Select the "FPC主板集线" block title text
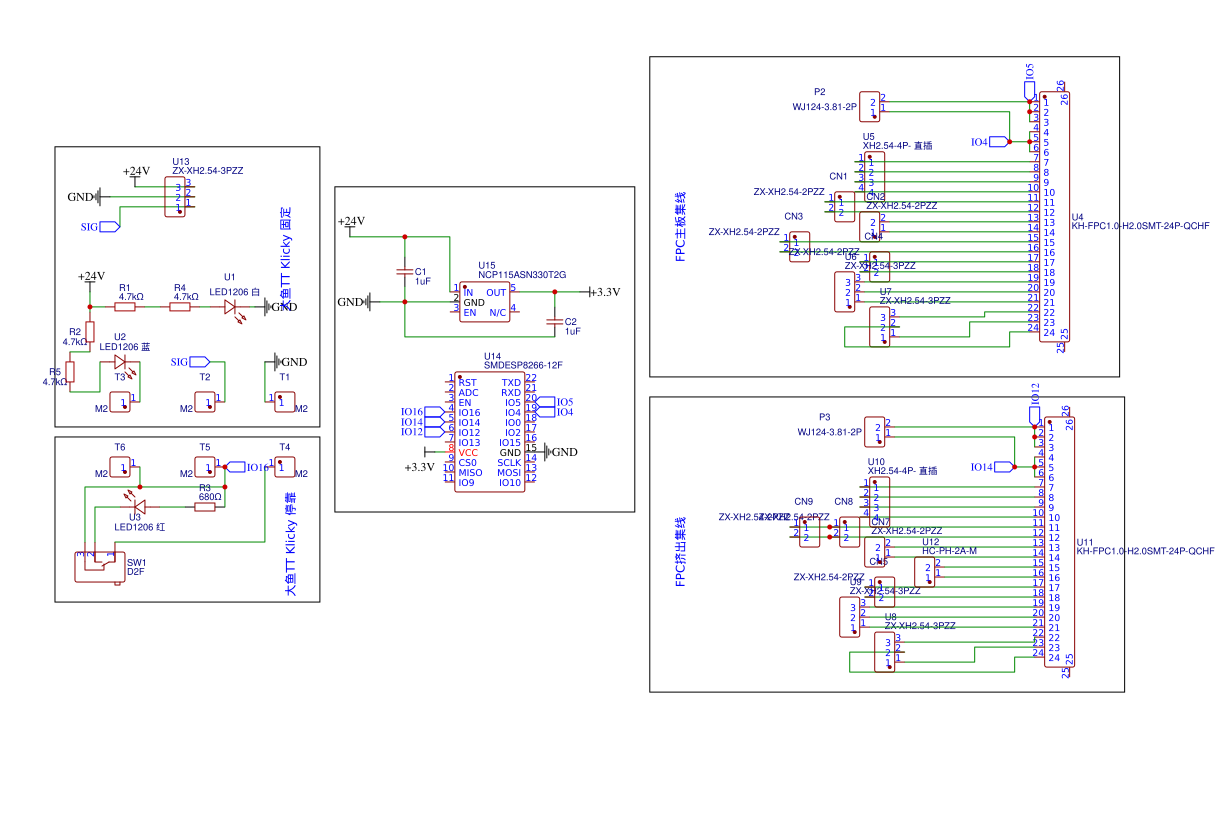The image size is (1226, 828). click(x=681, y=226)
